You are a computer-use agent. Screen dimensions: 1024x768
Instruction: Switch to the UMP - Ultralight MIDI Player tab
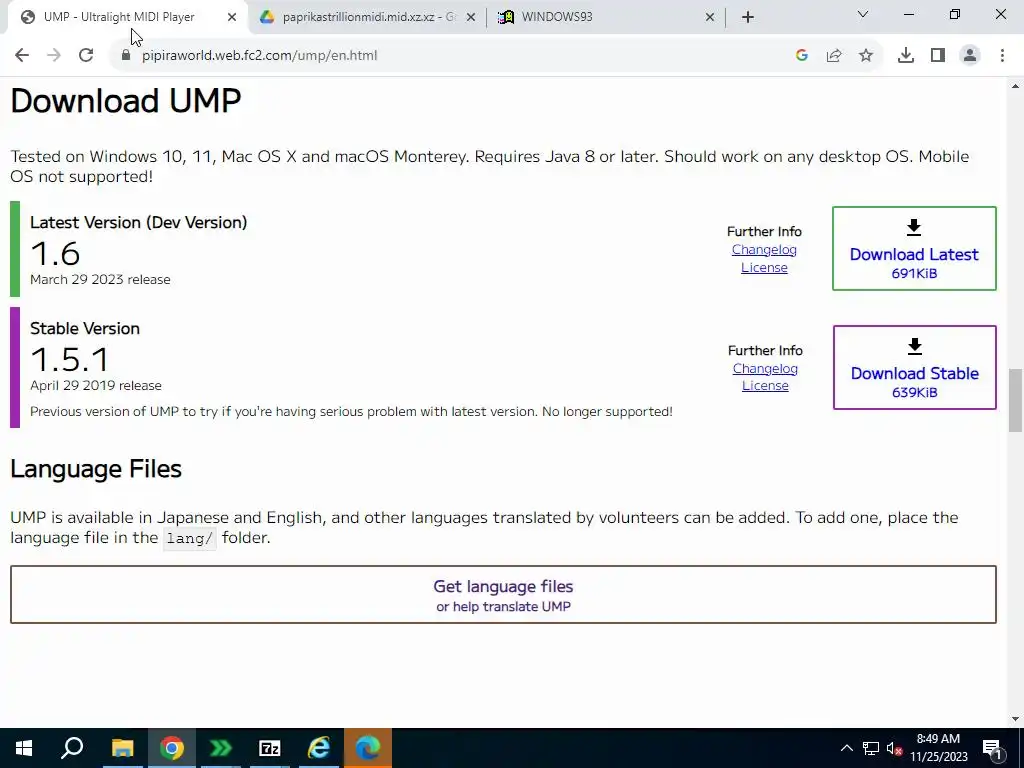tap(127, 17)
